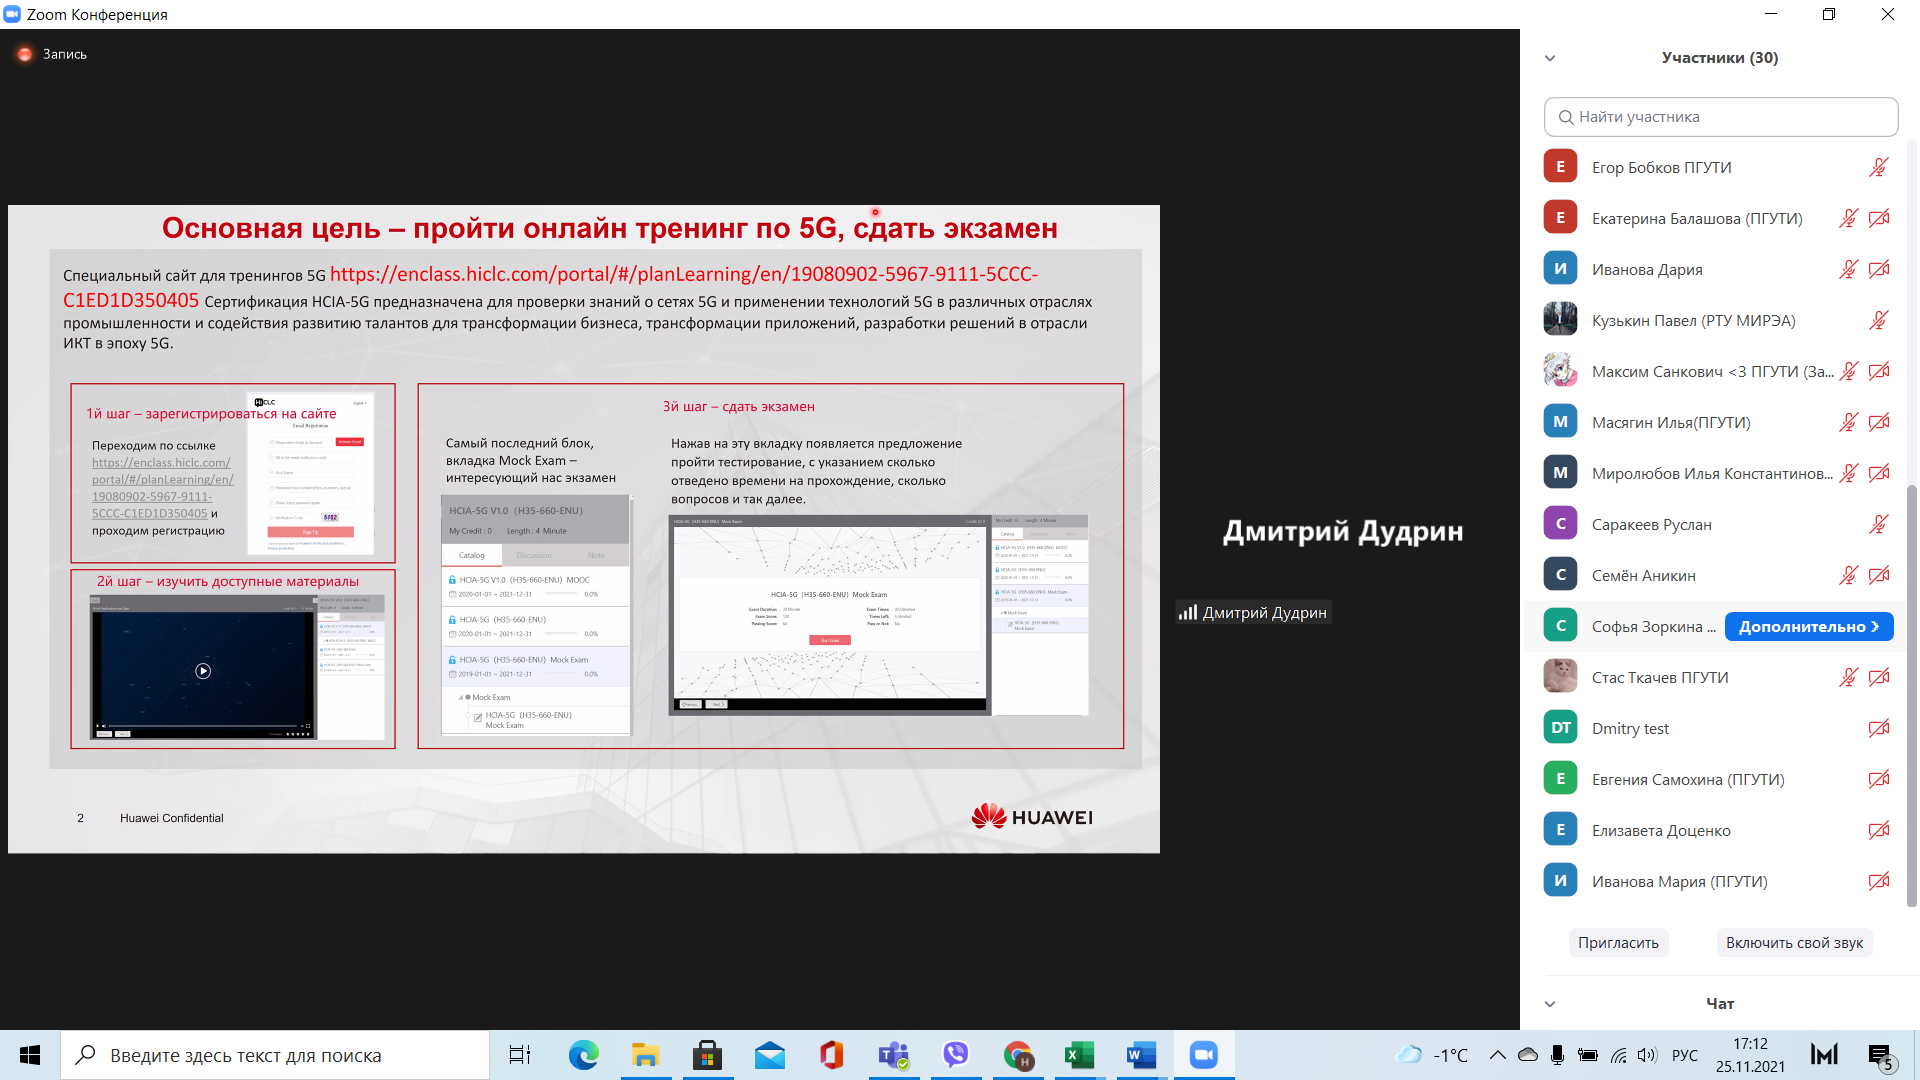Open the Zoom app in the taskbar
This screenshot has width=1920, height=1080.
1203,1055
